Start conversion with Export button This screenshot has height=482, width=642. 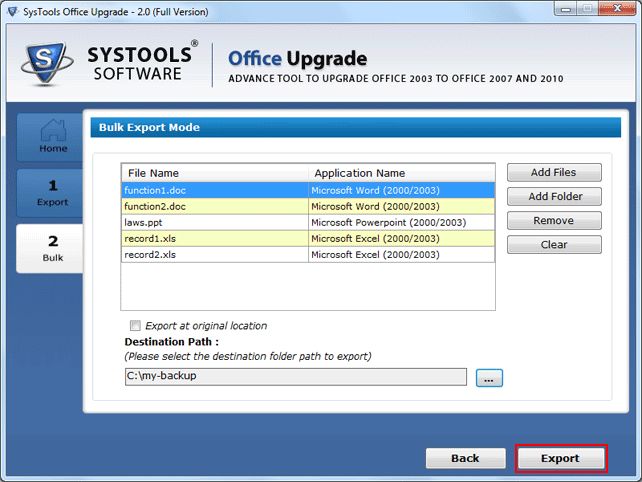(x=561, y=458)
